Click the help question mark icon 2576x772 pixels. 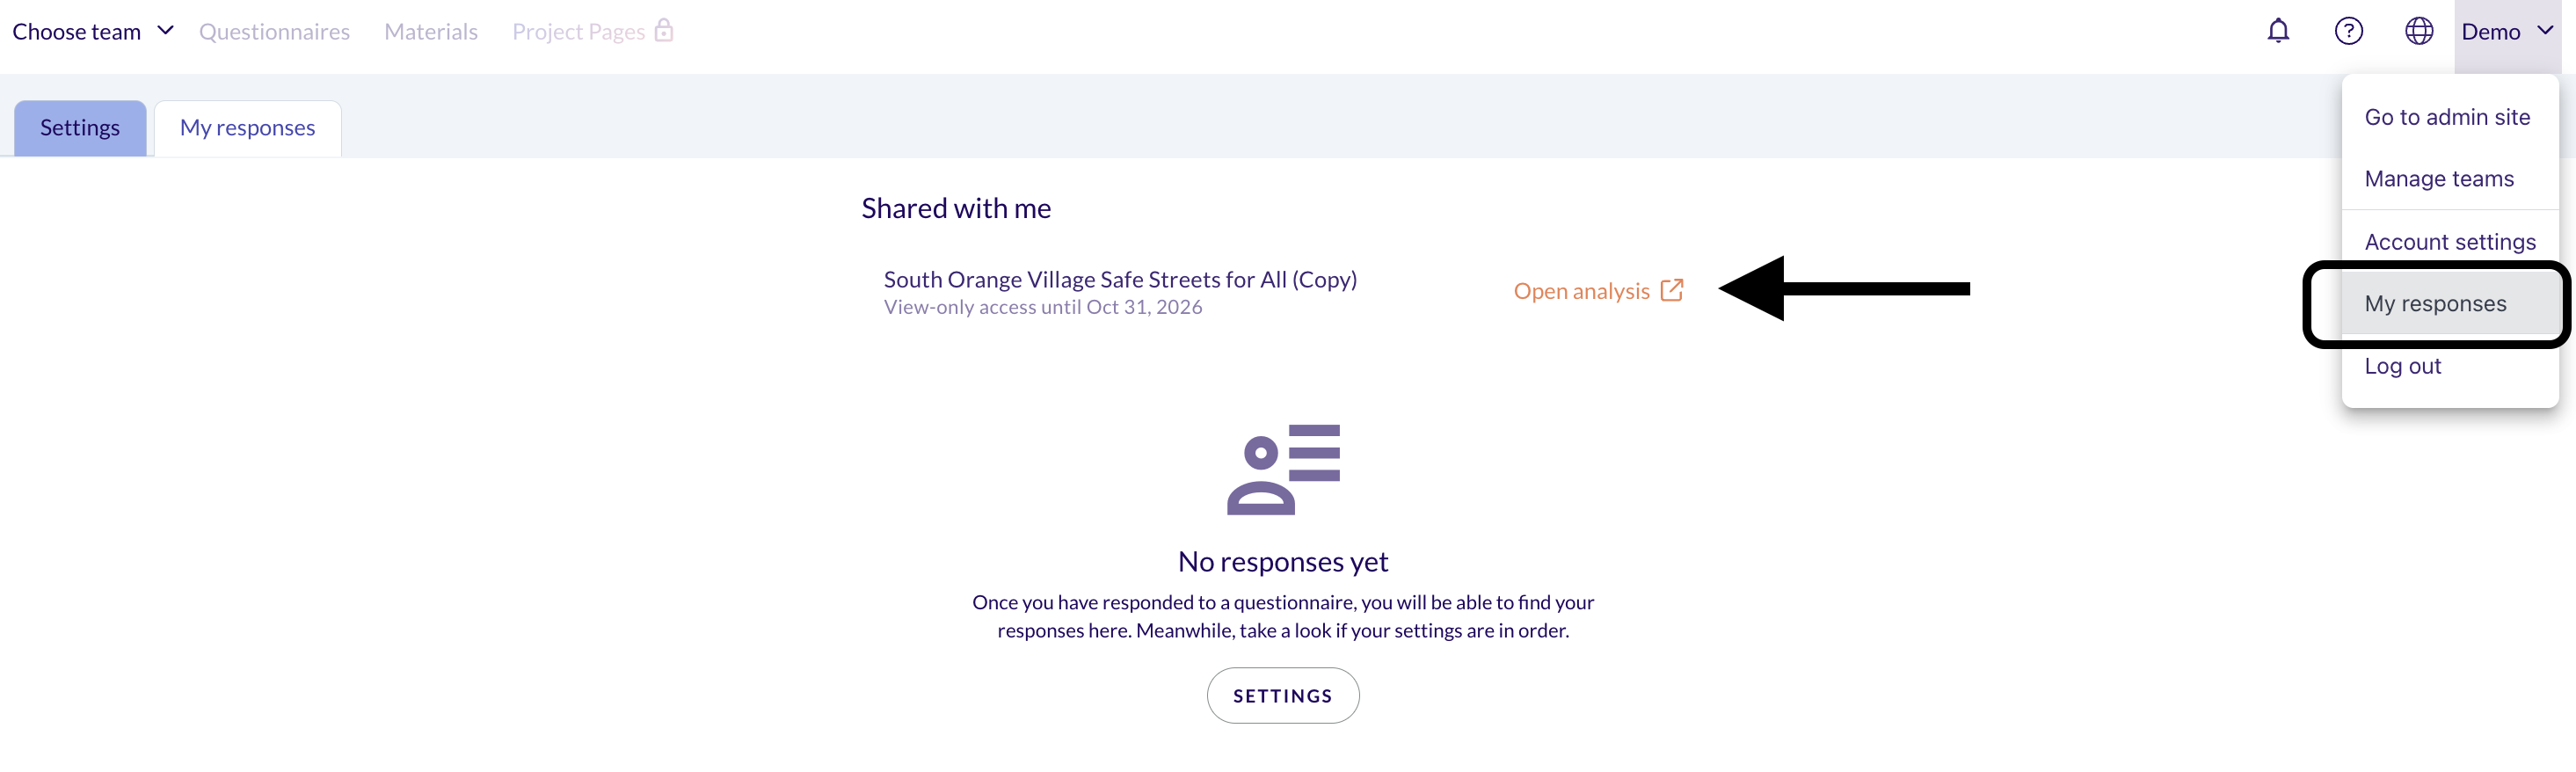point(2348,31)
